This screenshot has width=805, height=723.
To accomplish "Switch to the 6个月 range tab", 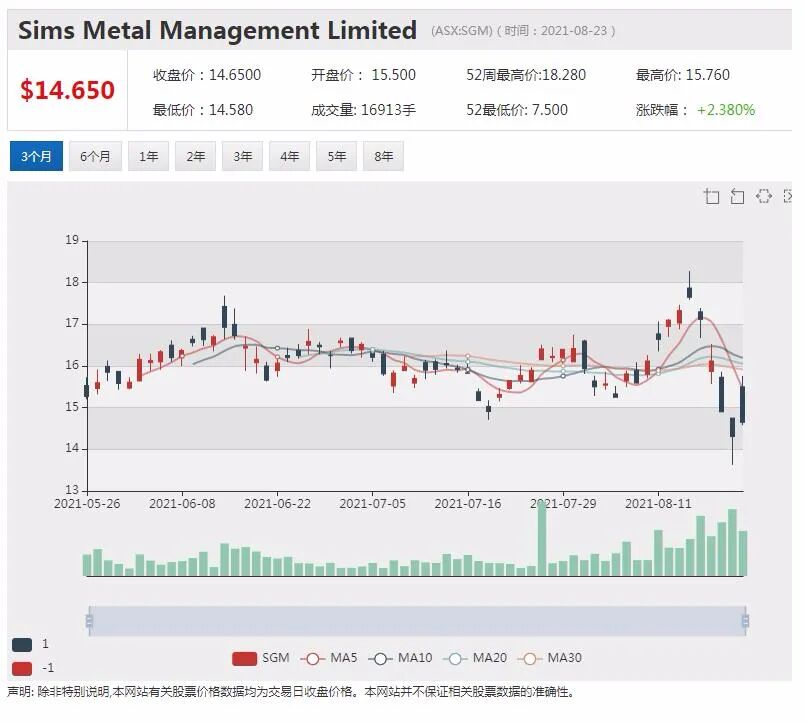I will [x=95, y=156].
